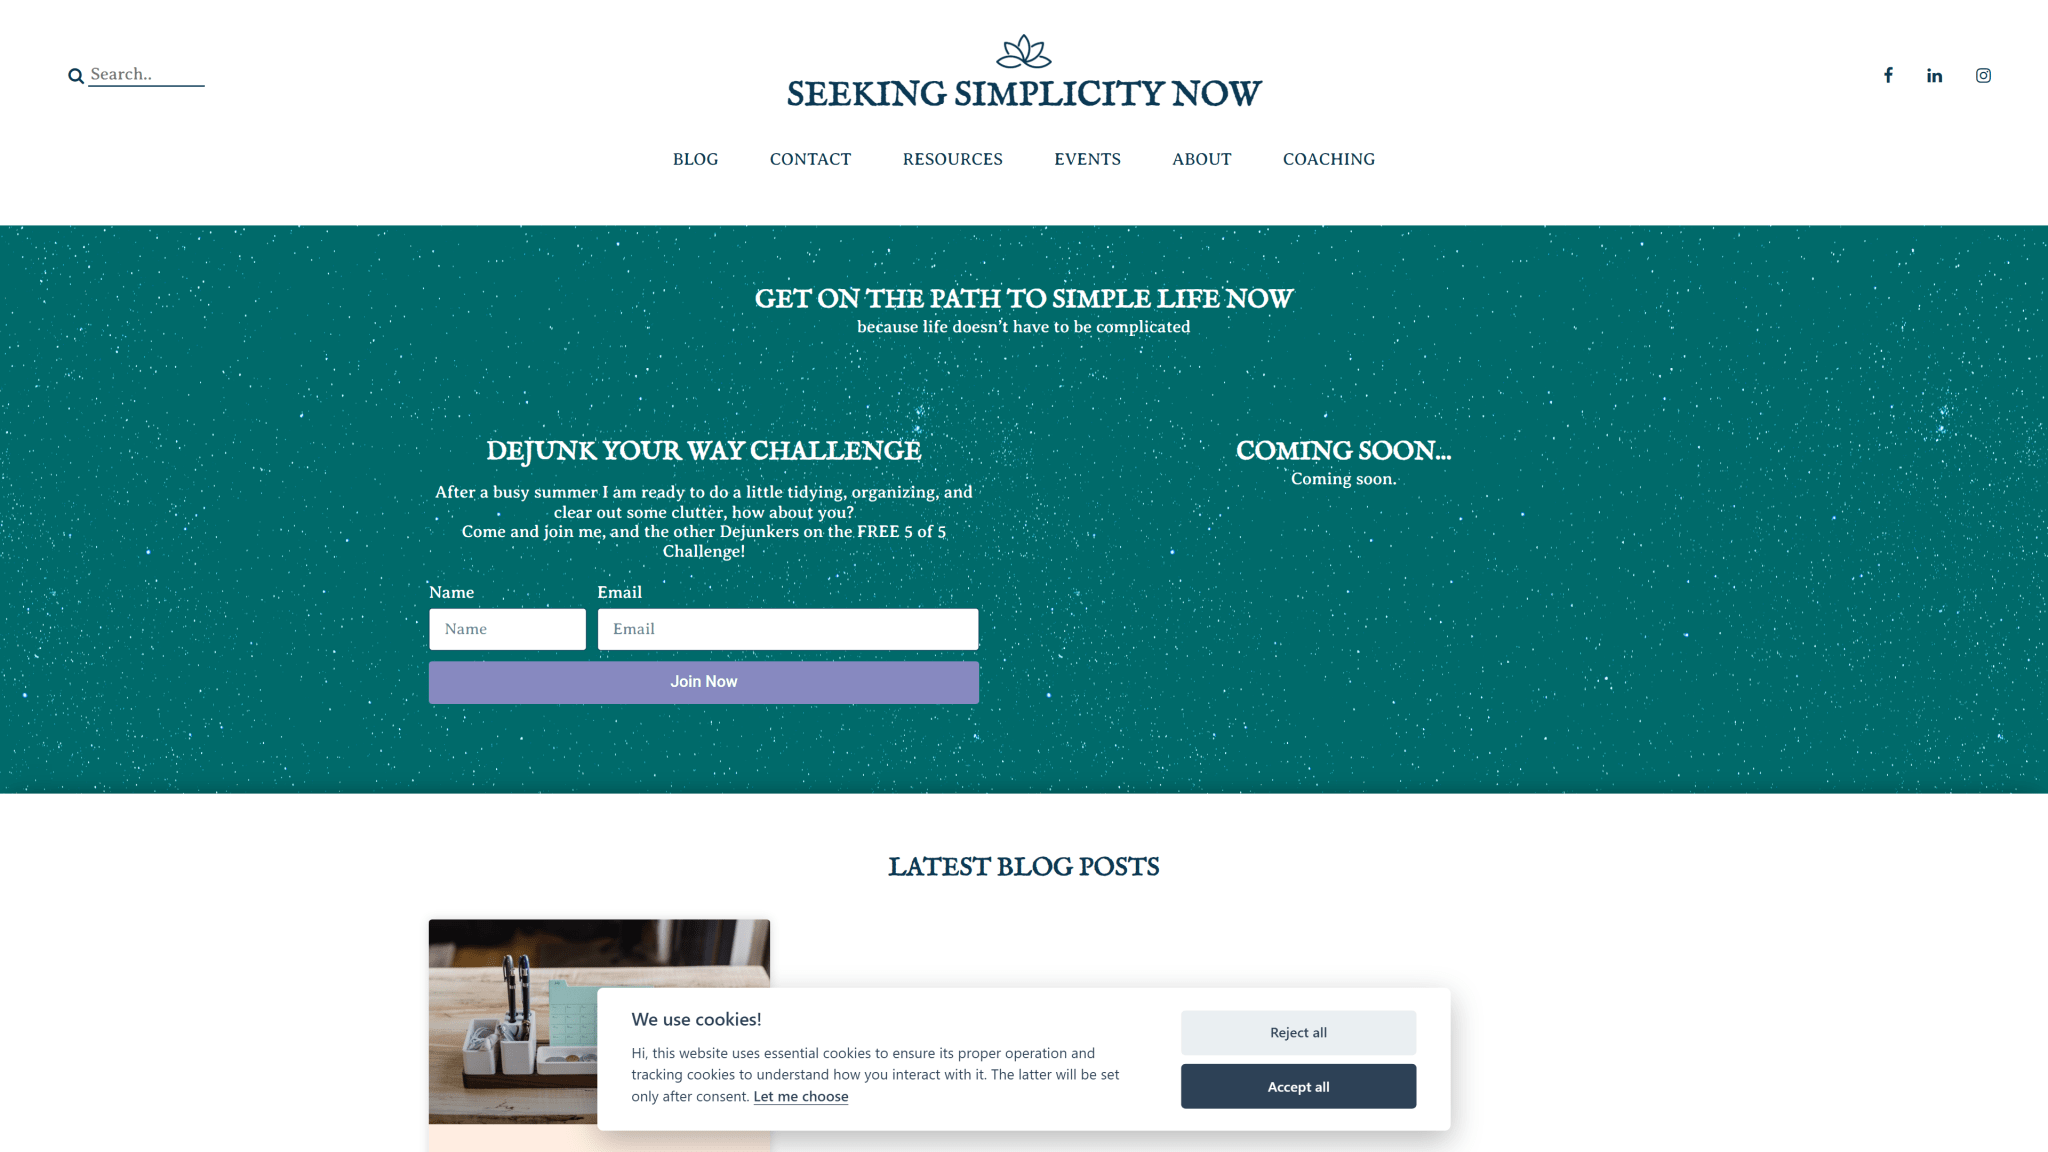Click the EVENTS tab in navigation
Image resolution: width=2048 pixels, height=1152 pixels.
click(1087, 159)
